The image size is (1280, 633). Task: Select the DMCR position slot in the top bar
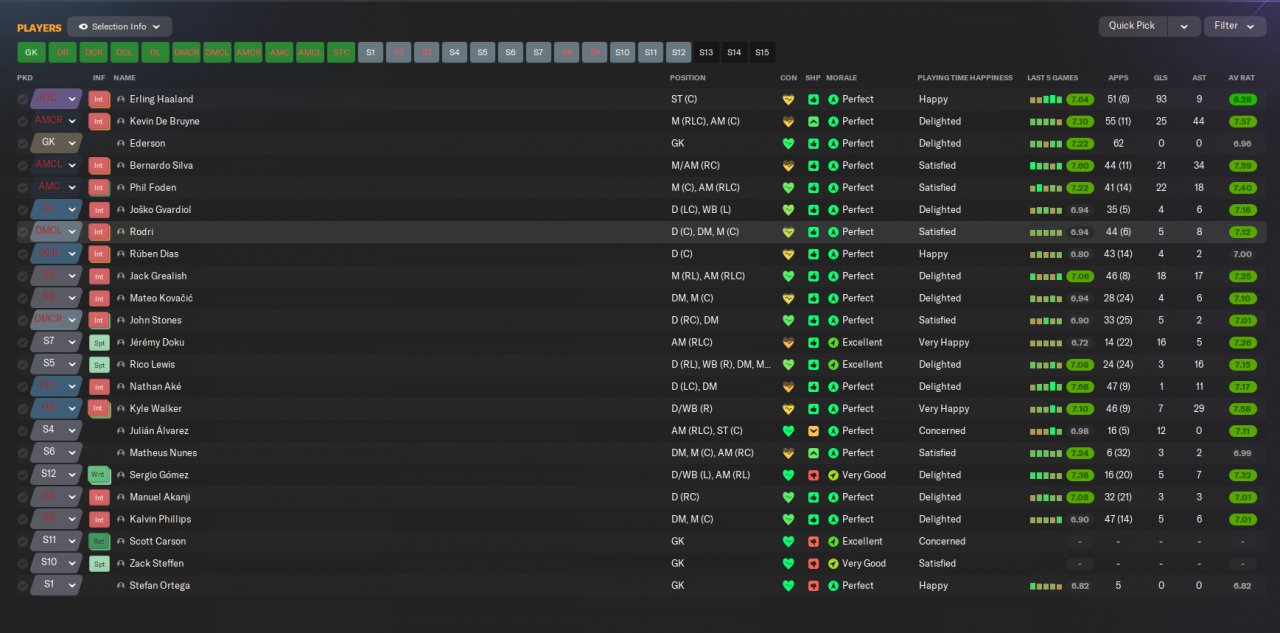click(186, 52)
